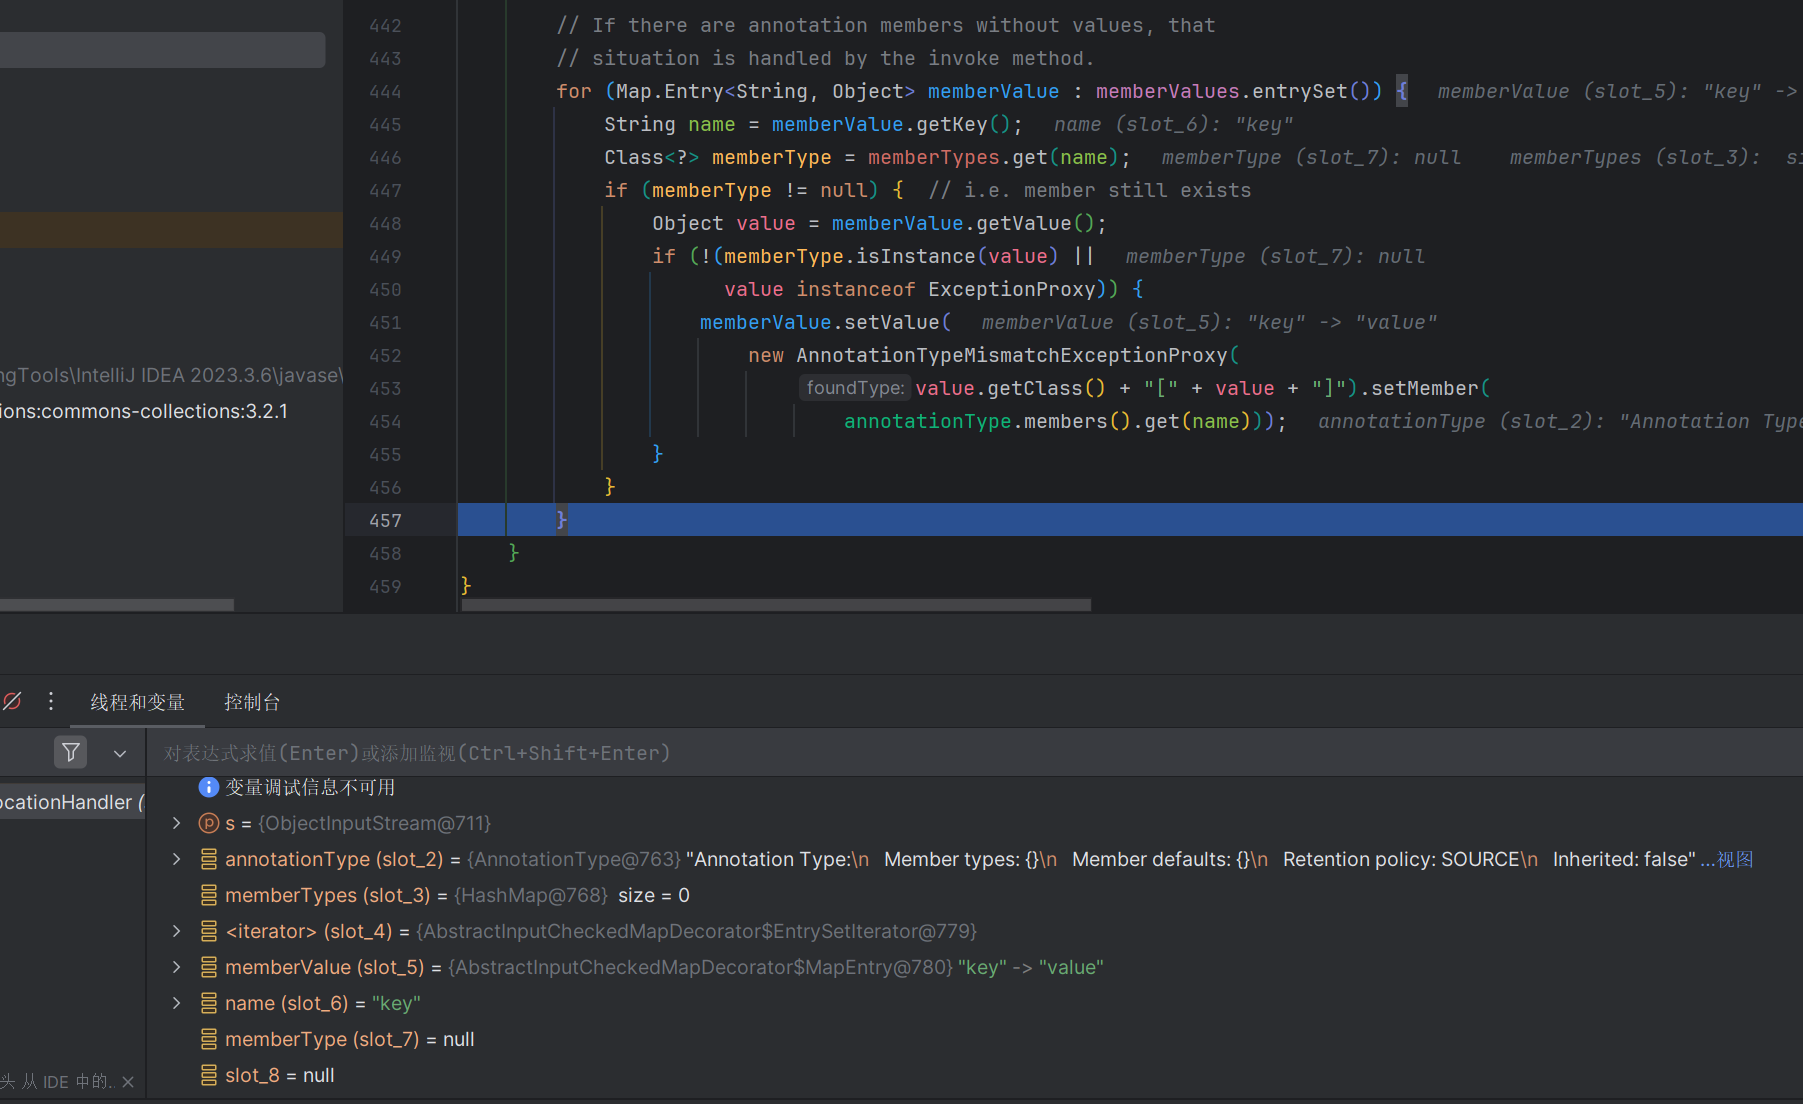
Task: Click the frames filter icon
Action: pos(71,753)
